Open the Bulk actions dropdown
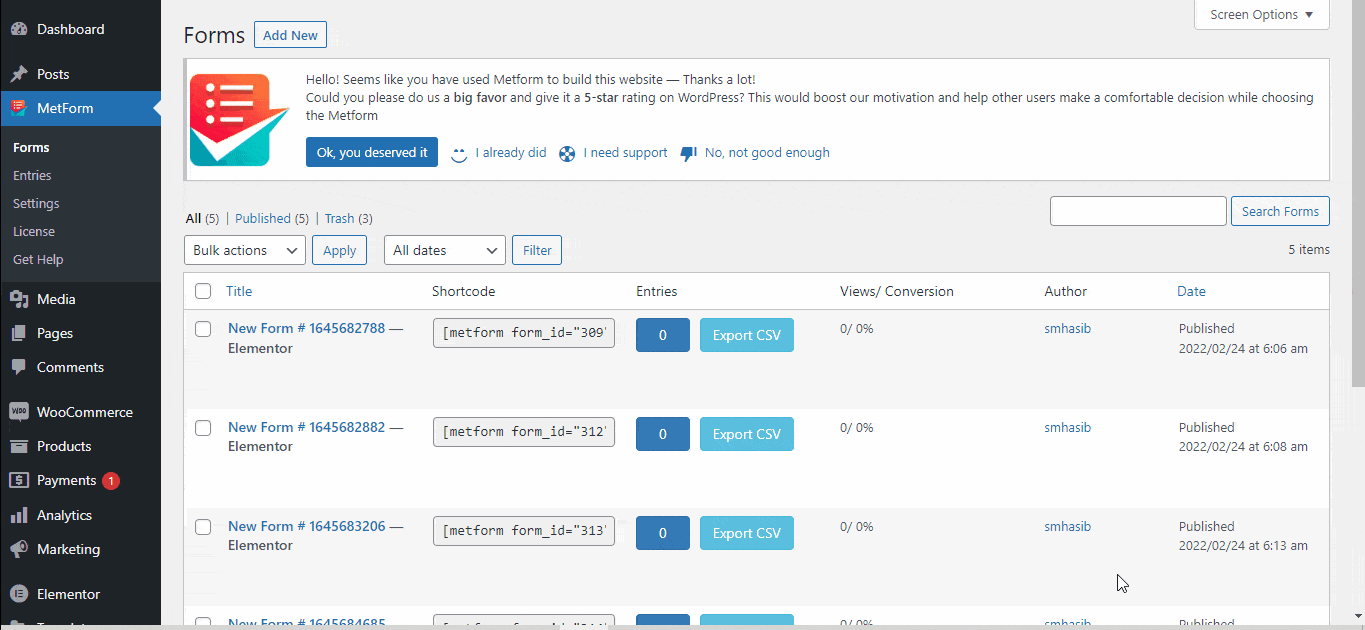The width and height of the screenshot is (1365, 630). (245, 250)
